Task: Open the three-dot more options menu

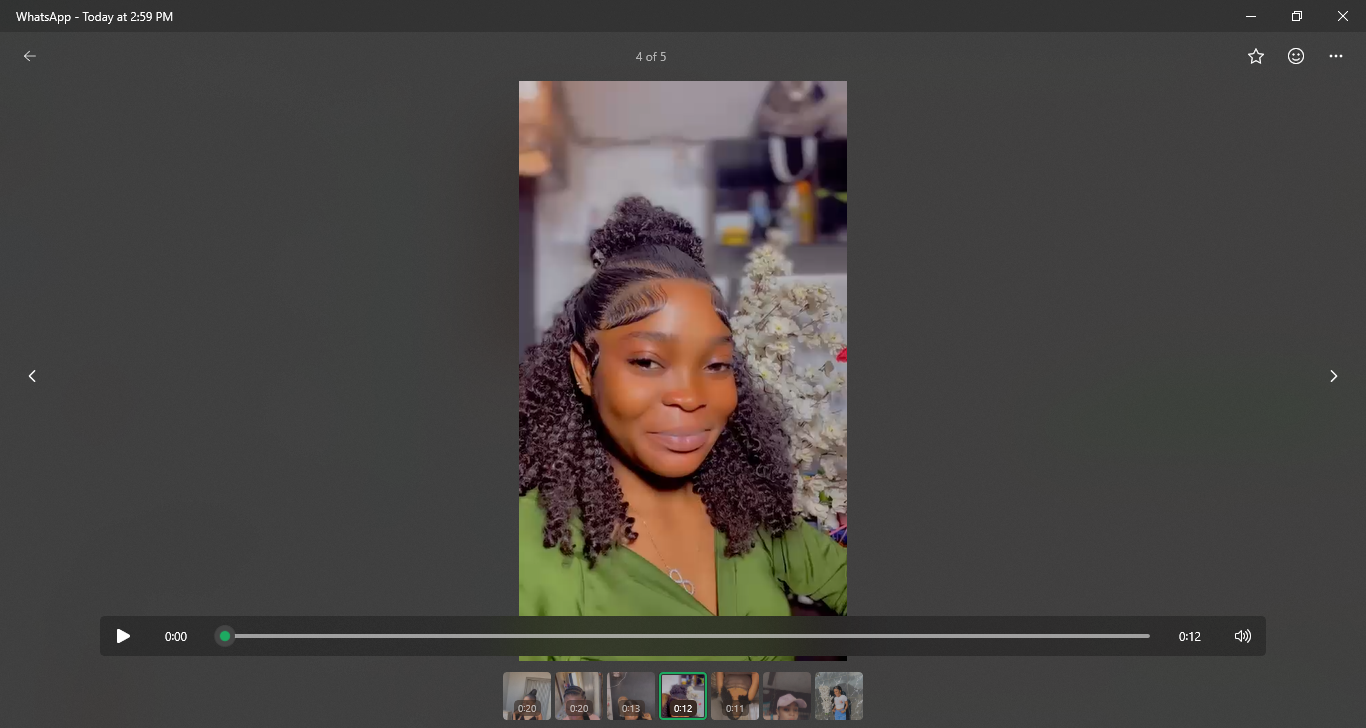Action: click(x=1336, y=56)
